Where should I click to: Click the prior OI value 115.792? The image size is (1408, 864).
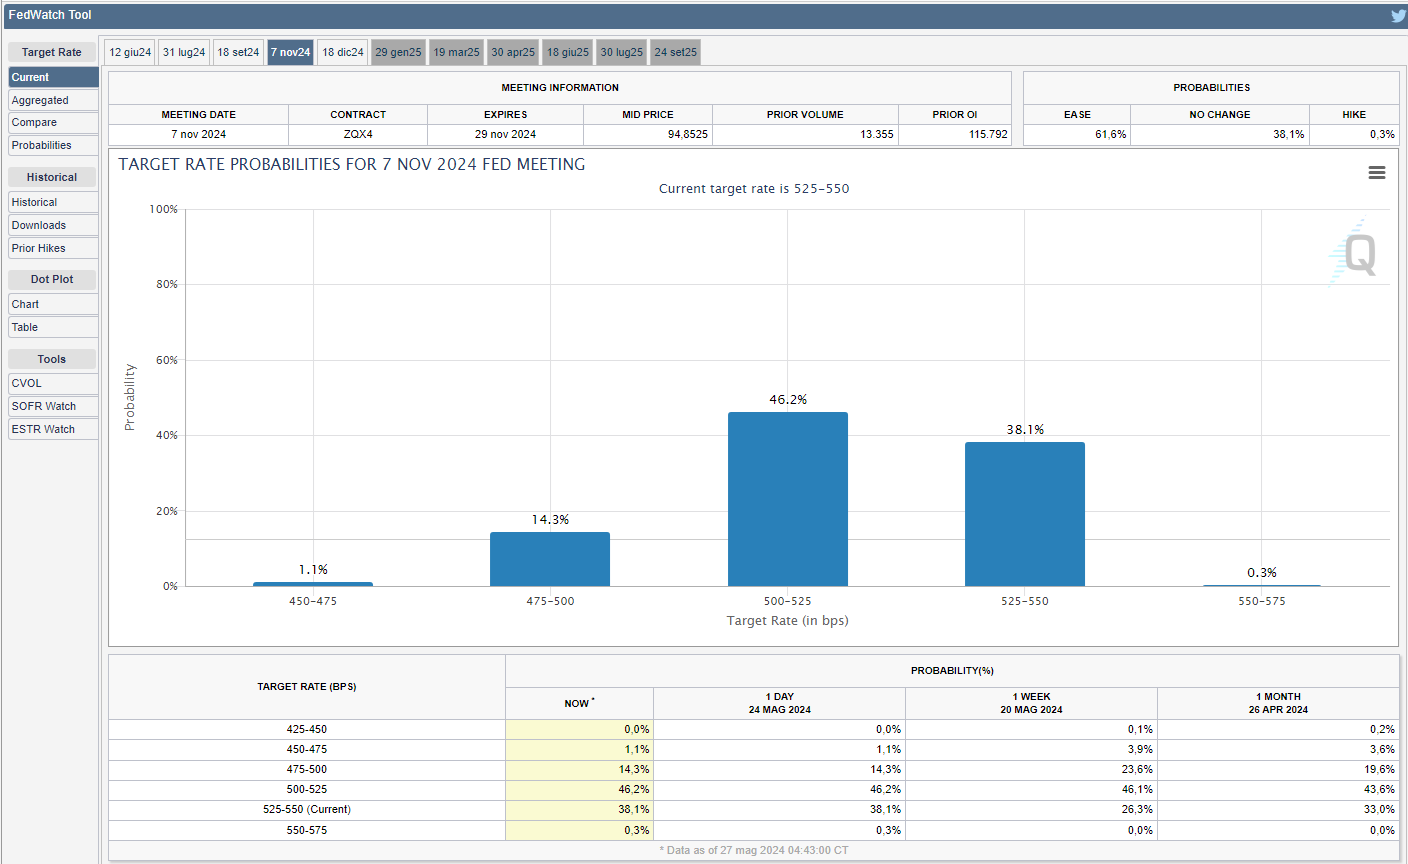tap(988, 134)
